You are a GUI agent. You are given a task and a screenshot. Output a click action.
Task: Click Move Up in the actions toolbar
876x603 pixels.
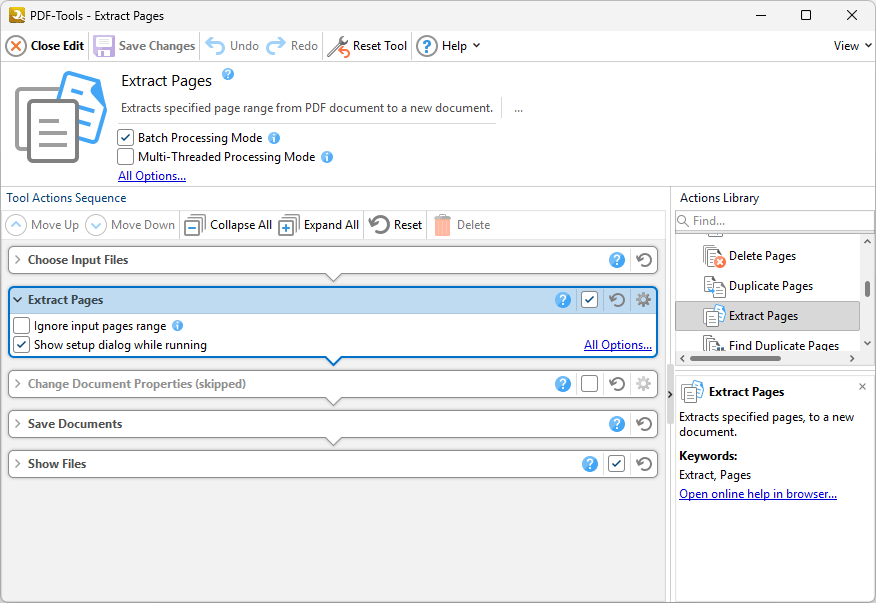(x=42, y=225)
